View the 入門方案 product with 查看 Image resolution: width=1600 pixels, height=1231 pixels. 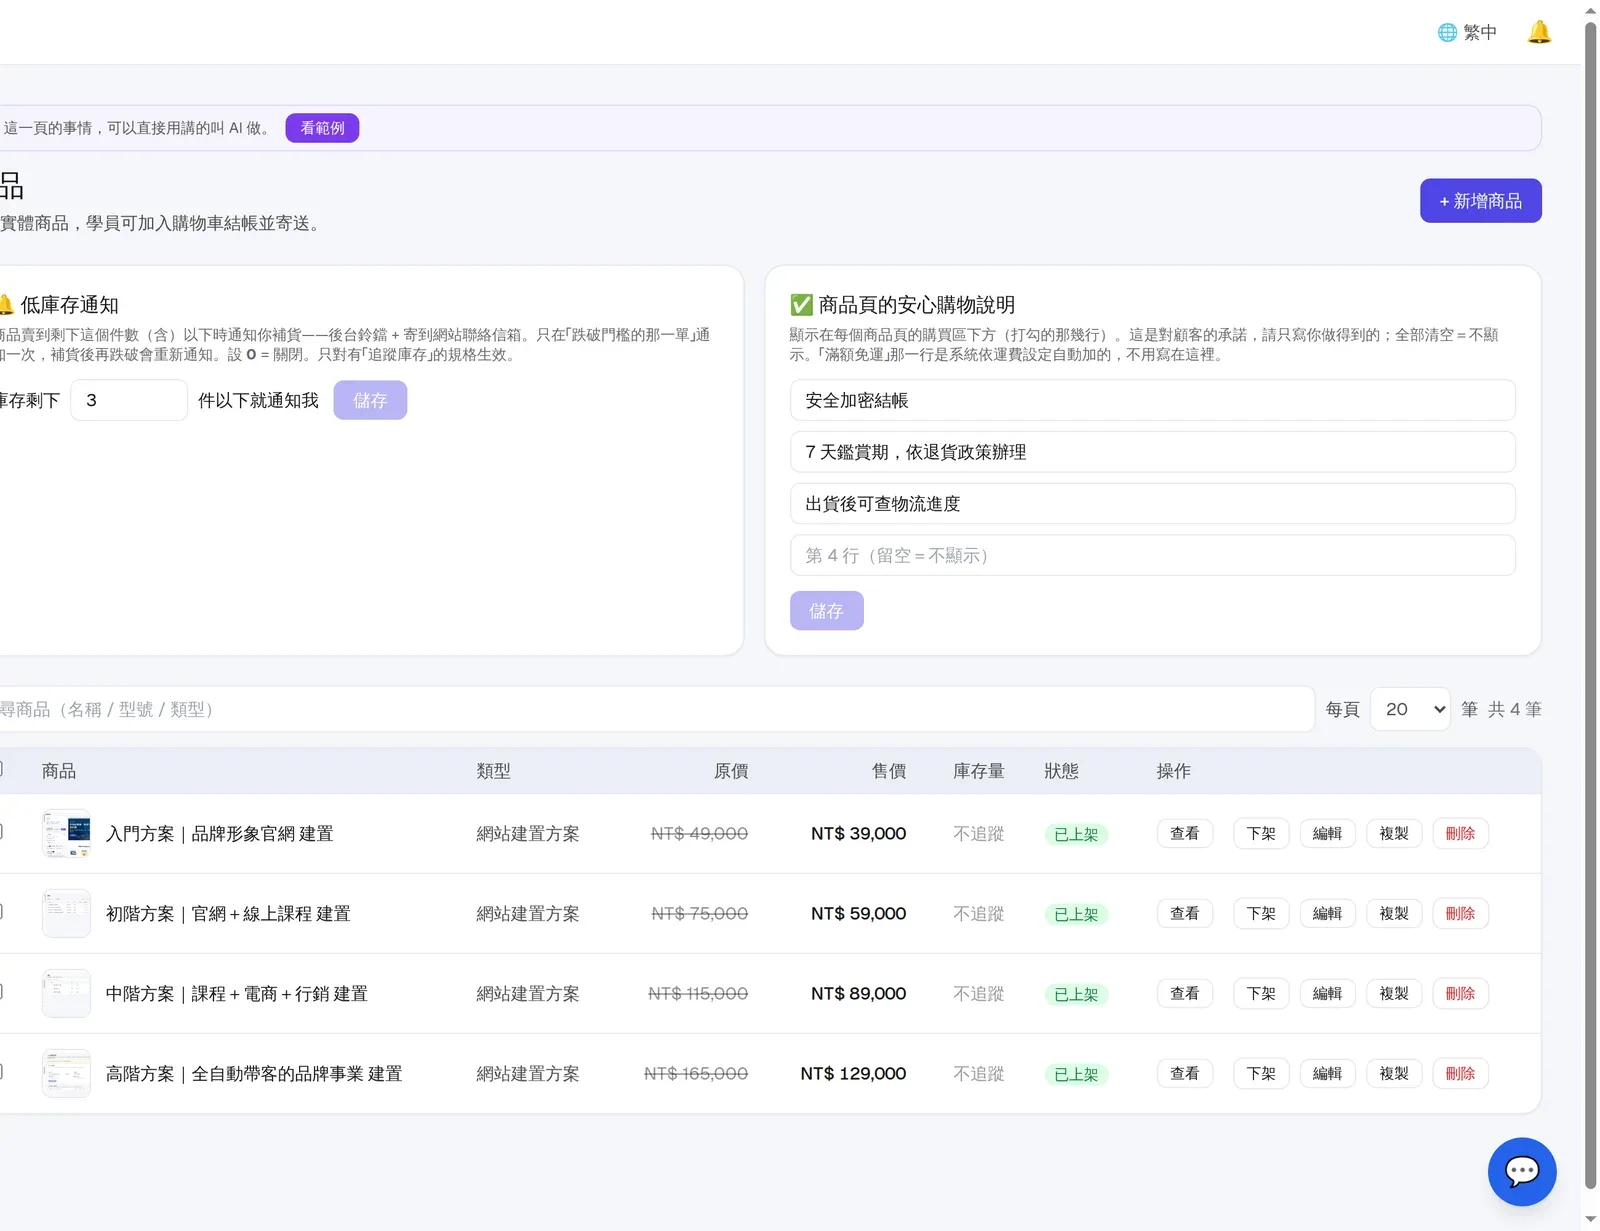click(x=1185, y=834)
